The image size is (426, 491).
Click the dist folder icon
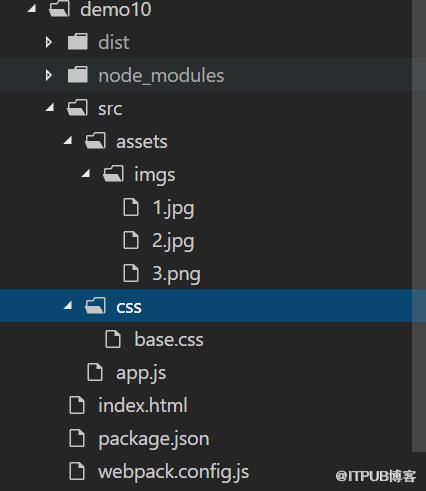tap(78, 42)
